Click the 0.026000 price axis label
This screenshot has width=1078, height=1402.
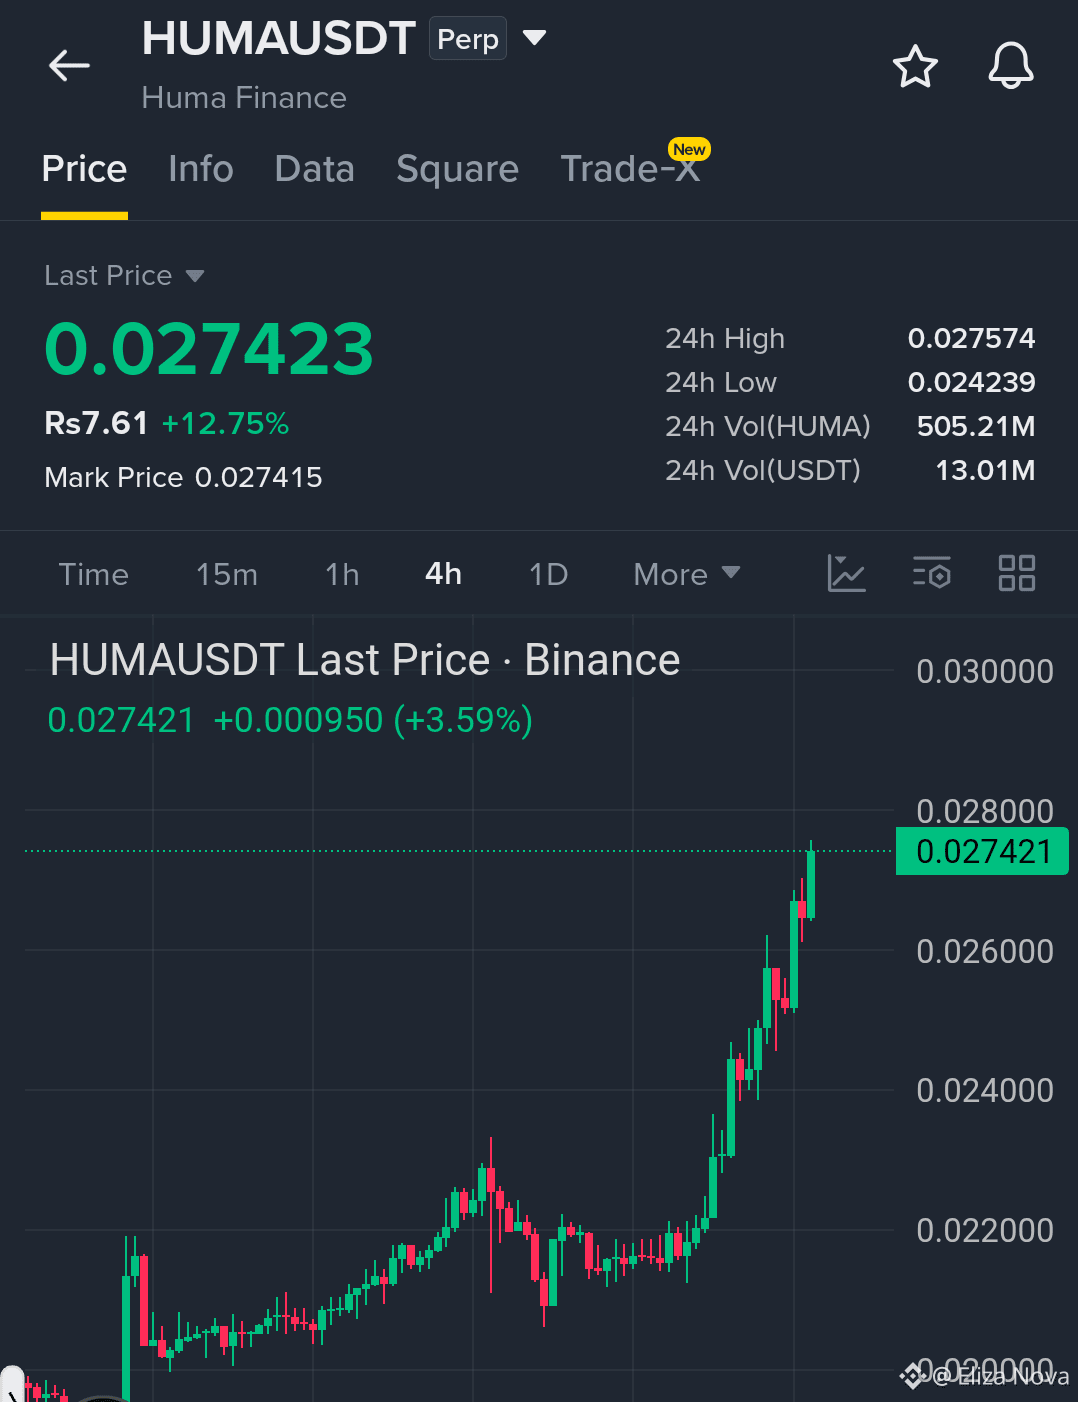(x=985, y=951)
